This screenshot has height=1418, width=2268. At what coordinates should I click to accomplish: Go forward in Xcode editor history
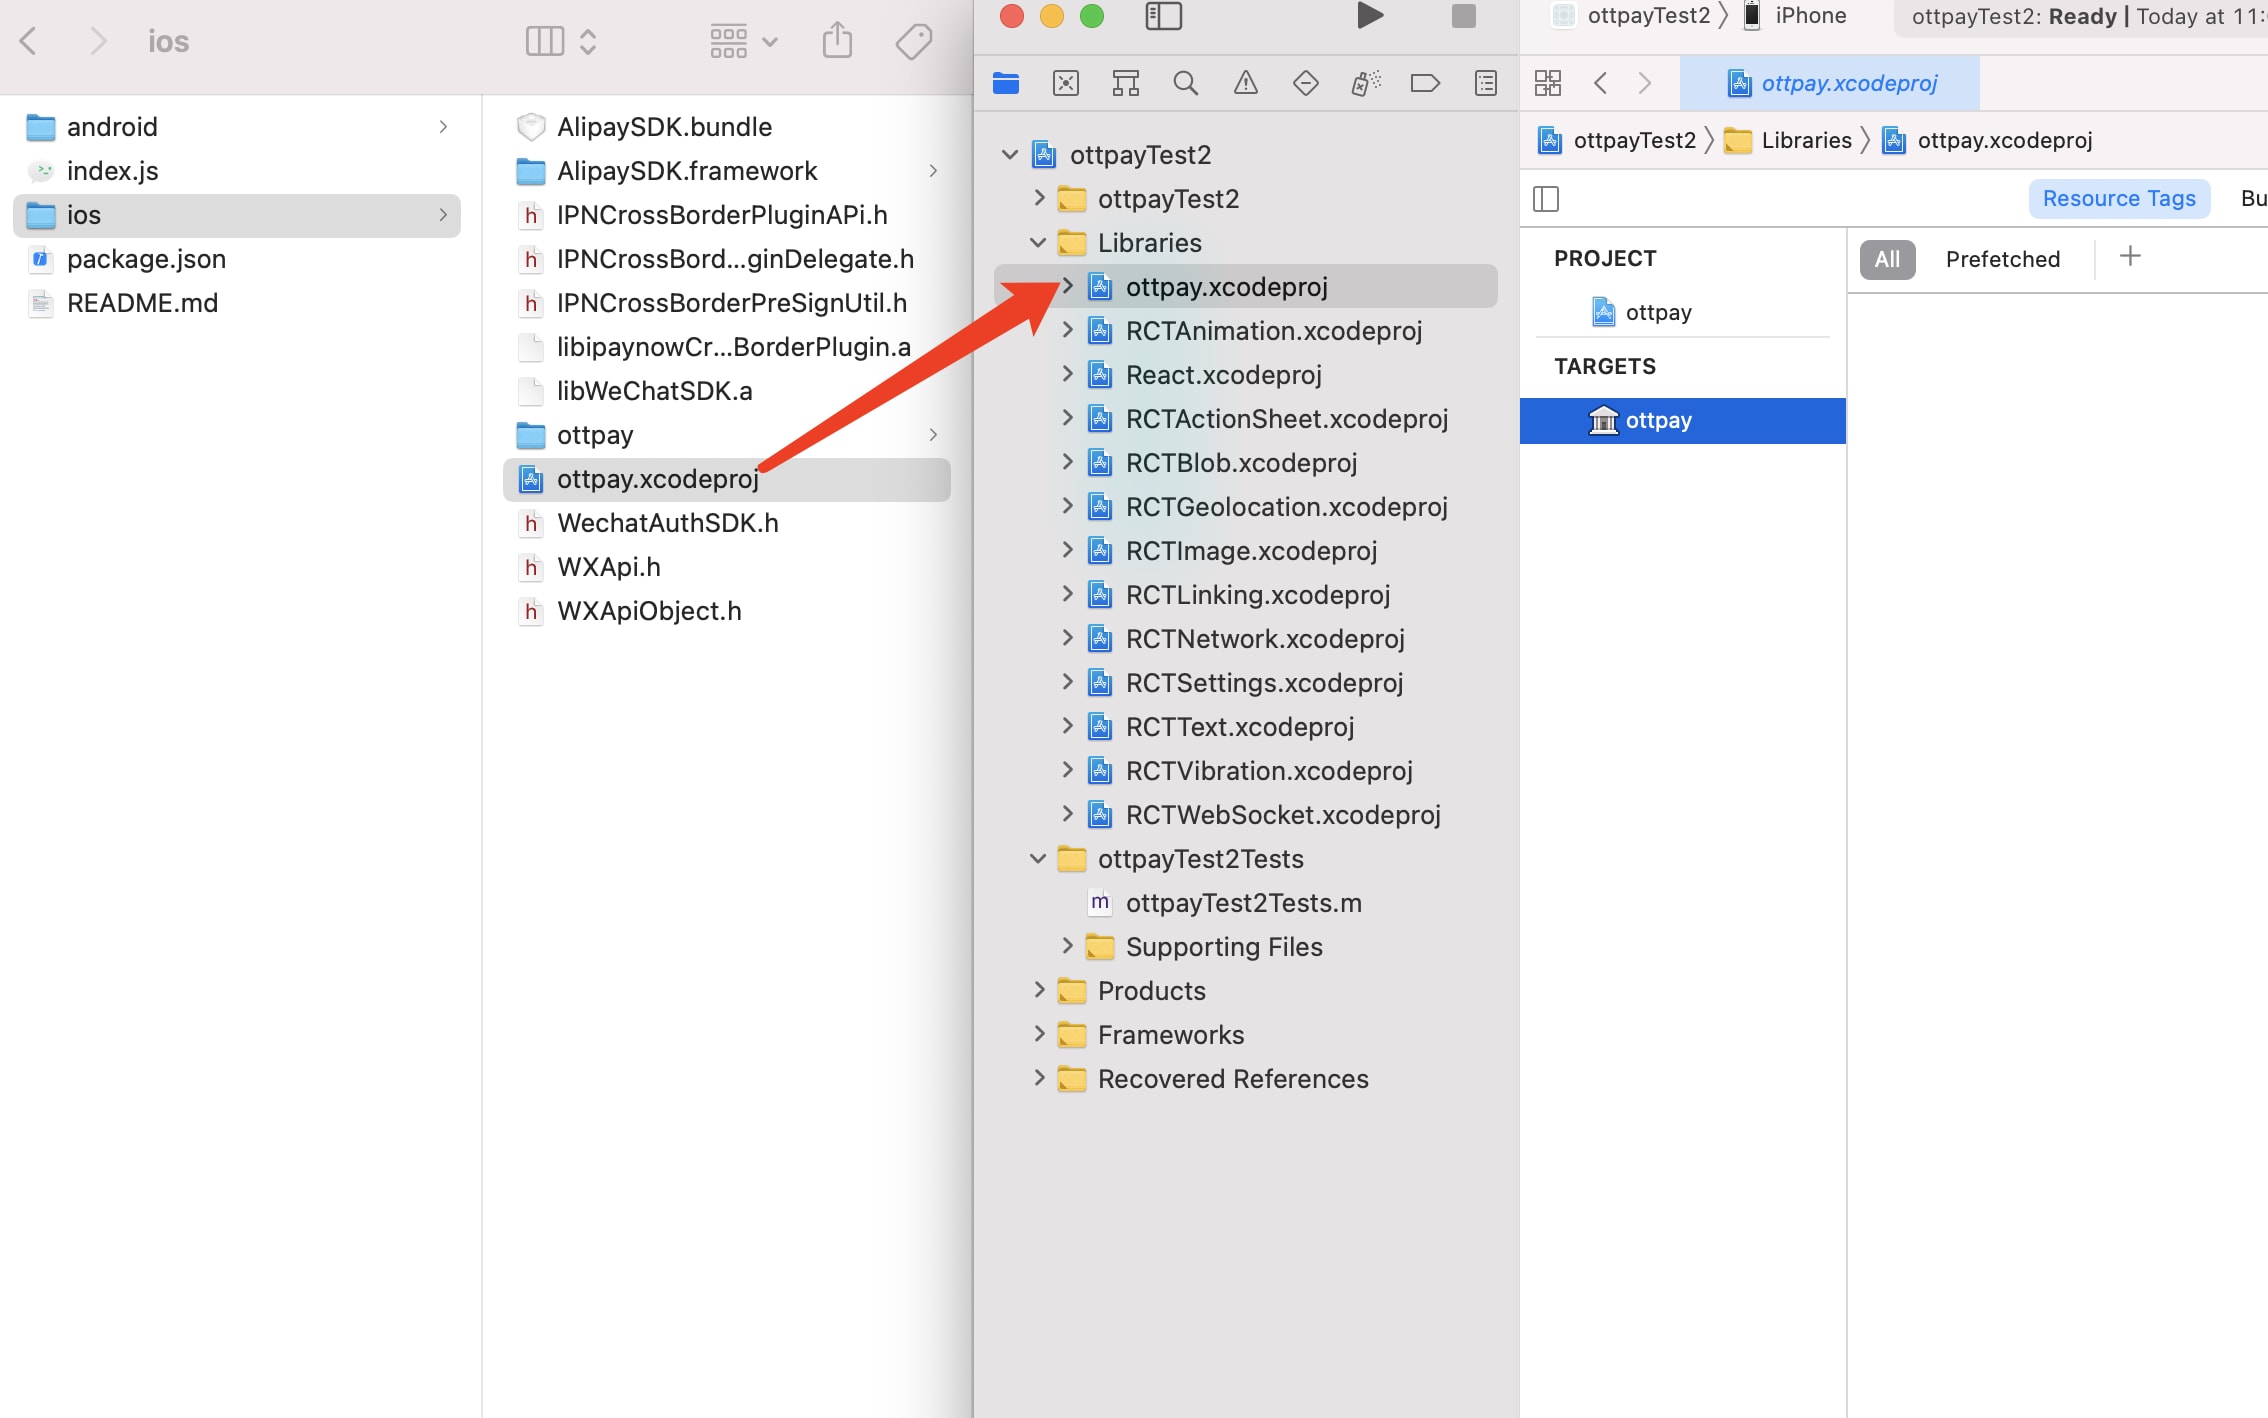click(x=1645, y=83)
